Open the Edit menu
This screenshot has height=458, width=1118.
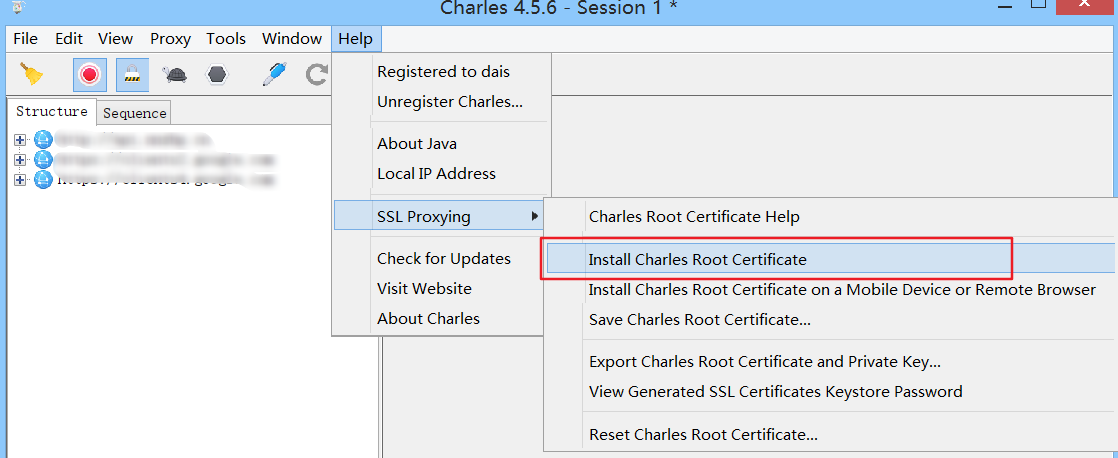(x=69, y=39)
